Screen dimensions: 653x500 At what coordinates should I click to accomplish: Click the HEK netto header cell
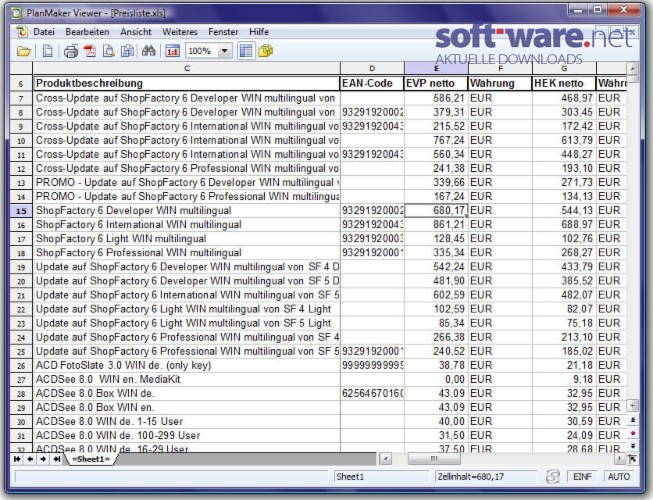[564, 83]
